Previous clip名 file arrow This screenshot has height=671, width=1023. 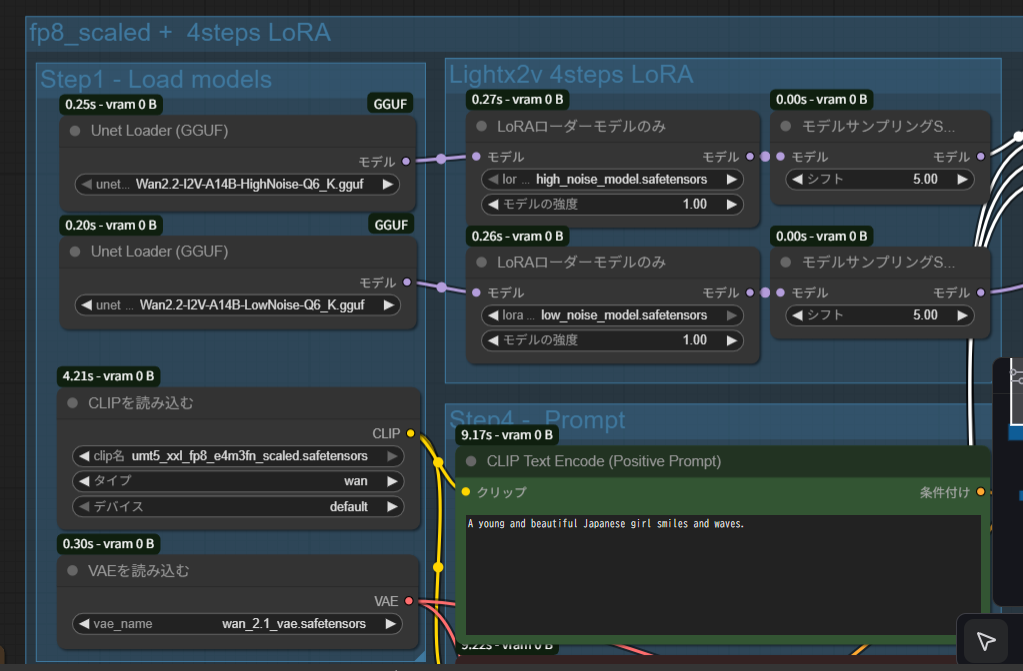pyautogui.click(x=84, y=456)
